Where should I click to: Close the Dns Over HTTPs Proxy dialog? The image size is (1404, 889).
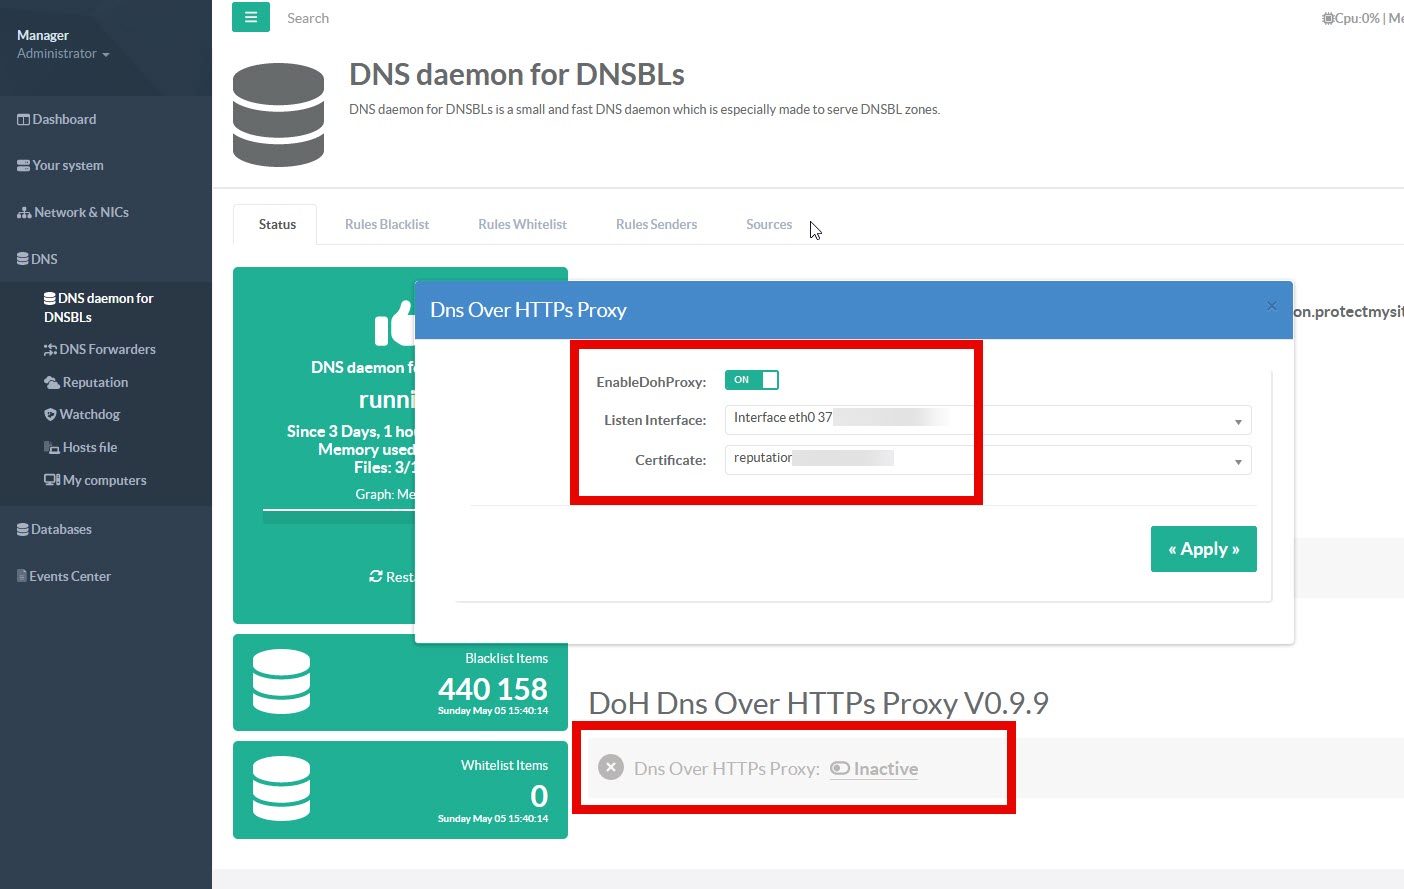point(1271,306)
